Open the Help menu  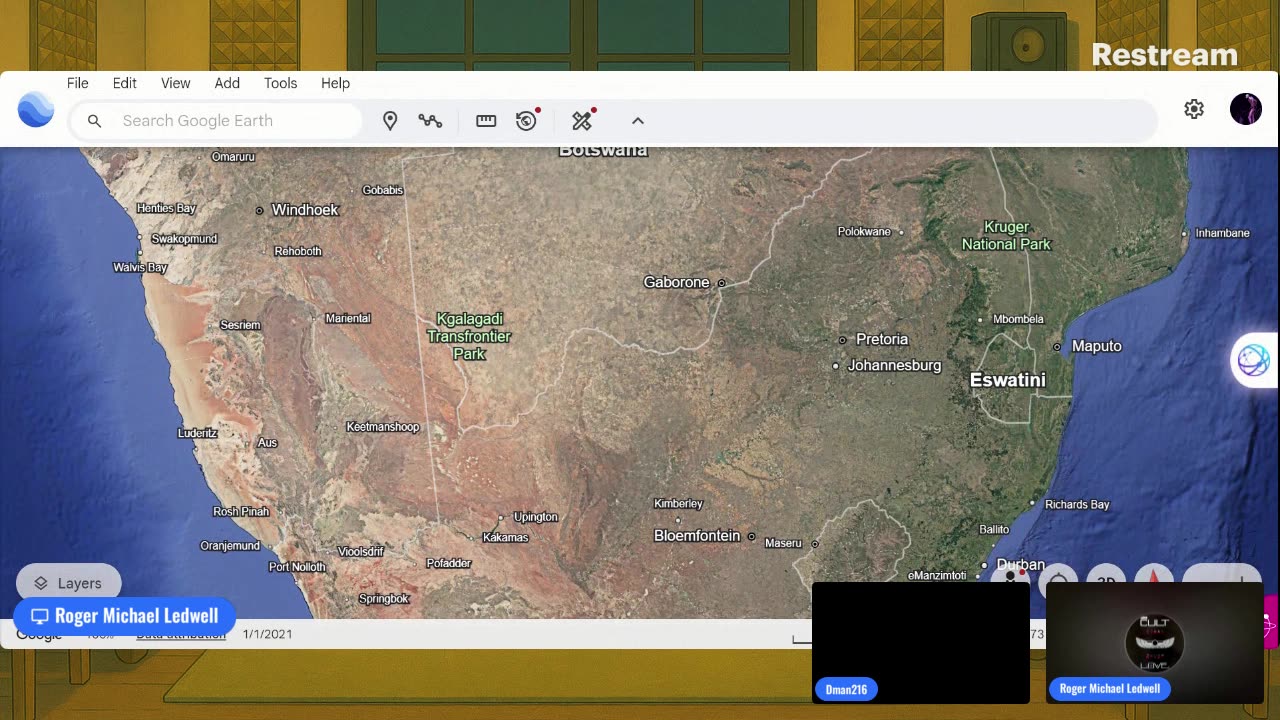click(336, 83)
